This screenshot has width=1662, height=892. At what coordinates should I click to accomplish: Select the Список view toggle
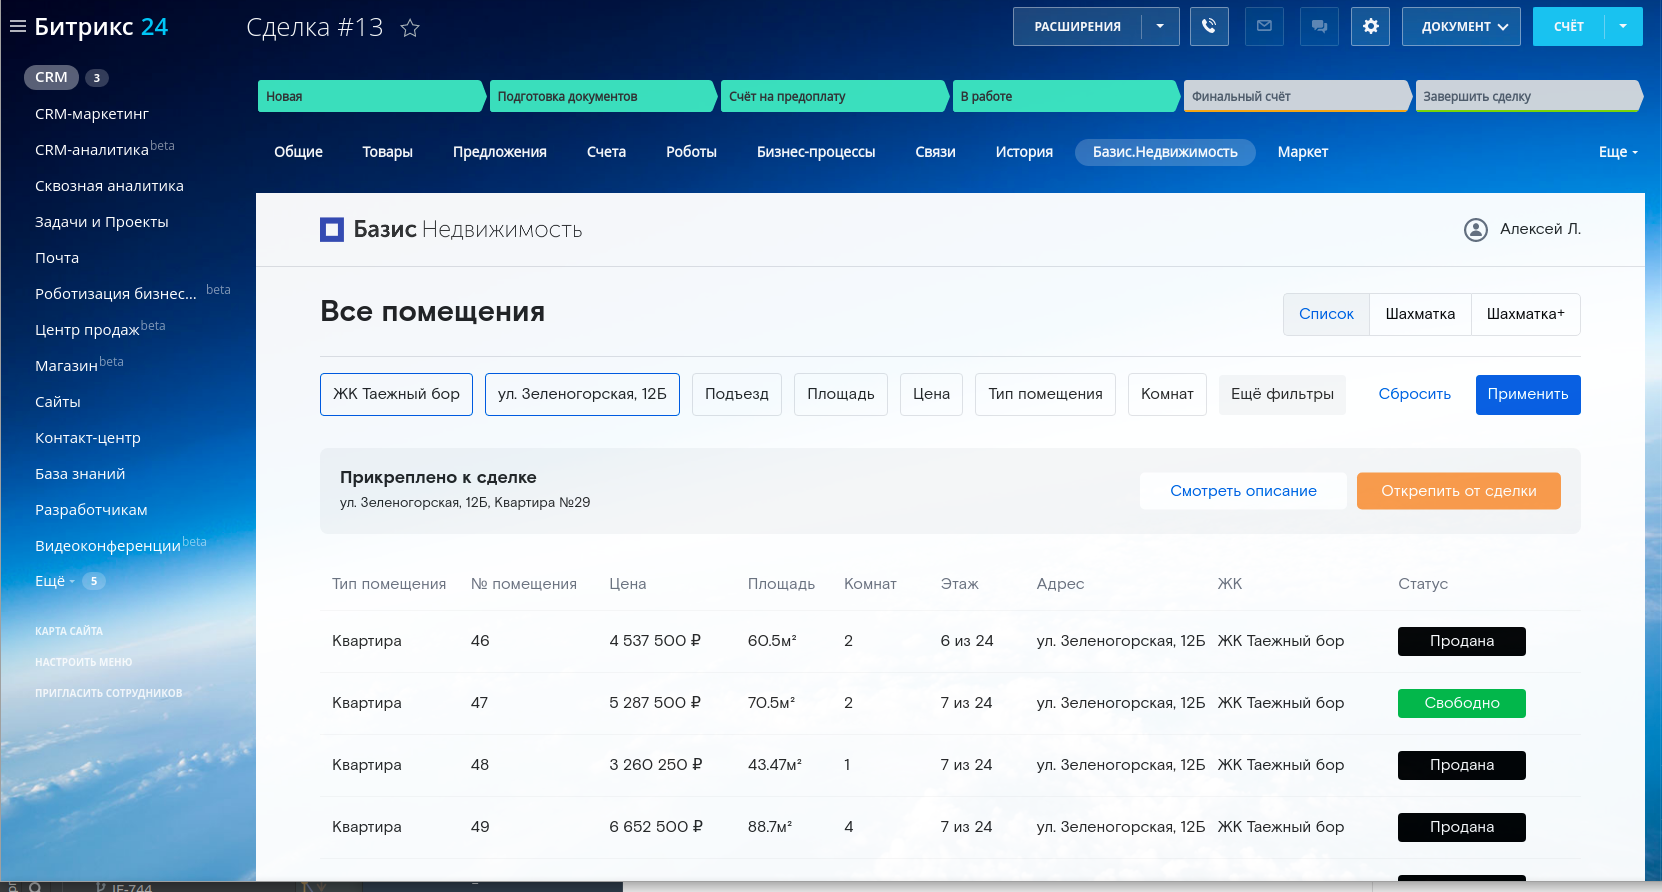click(1326, 314)
